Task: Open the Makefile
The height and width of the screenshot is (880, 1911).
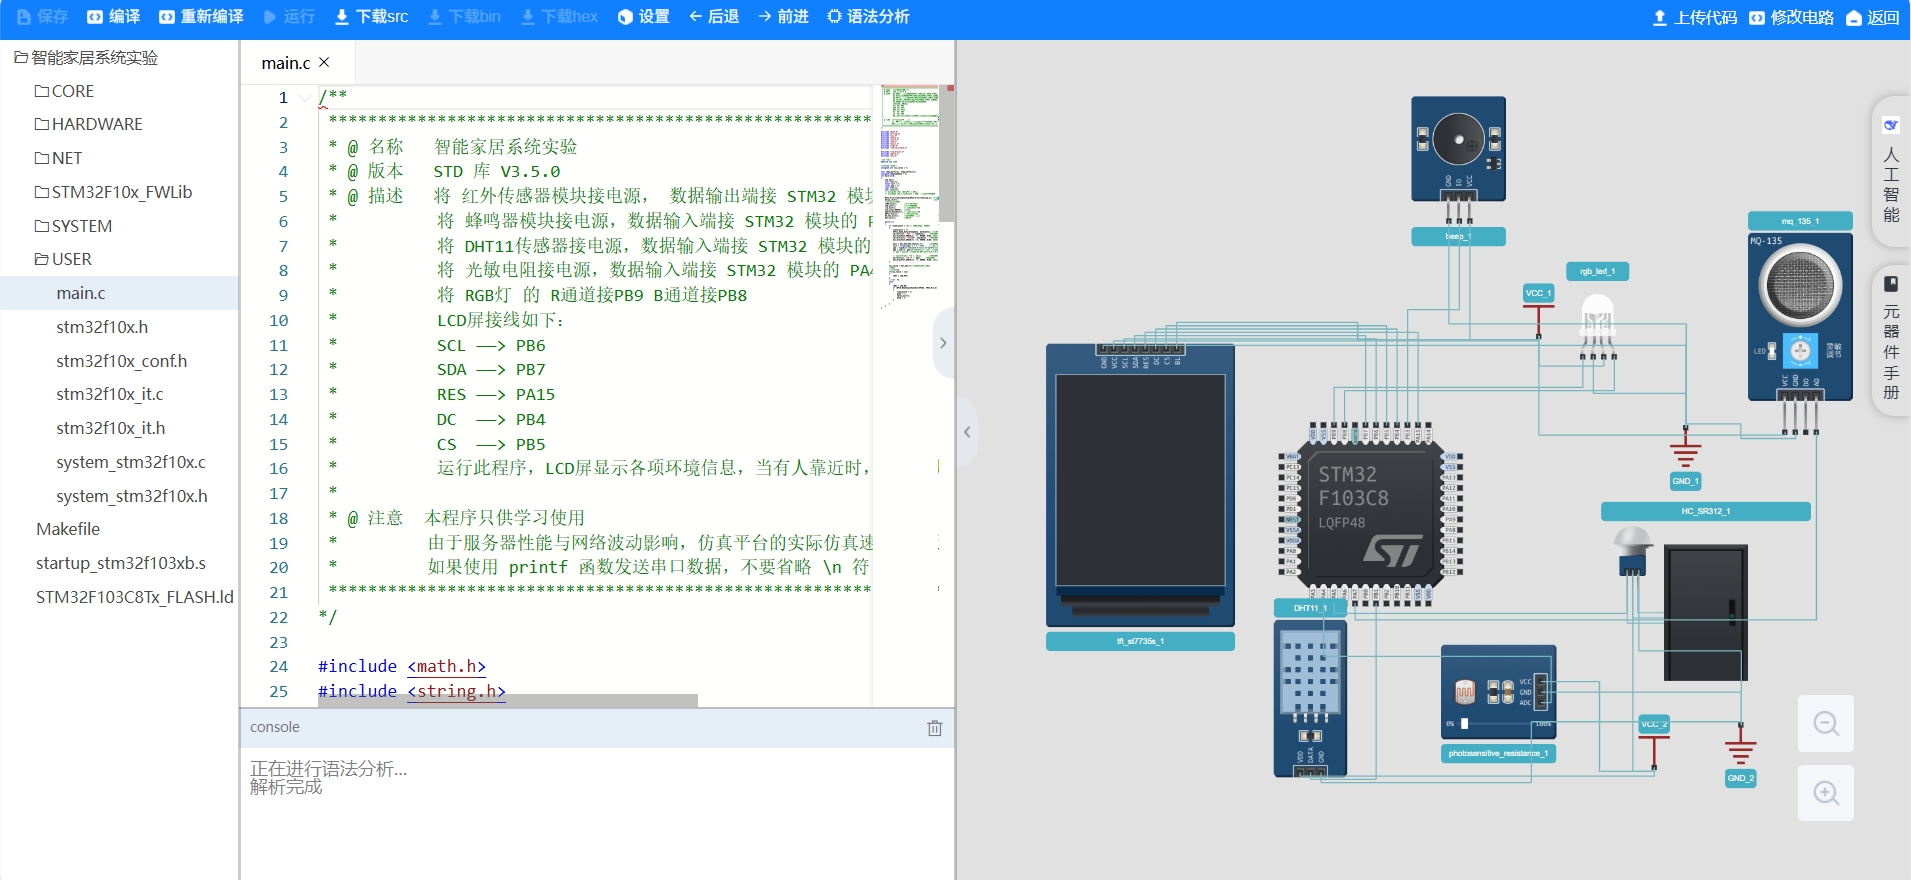Action: (x=68, y=529)
